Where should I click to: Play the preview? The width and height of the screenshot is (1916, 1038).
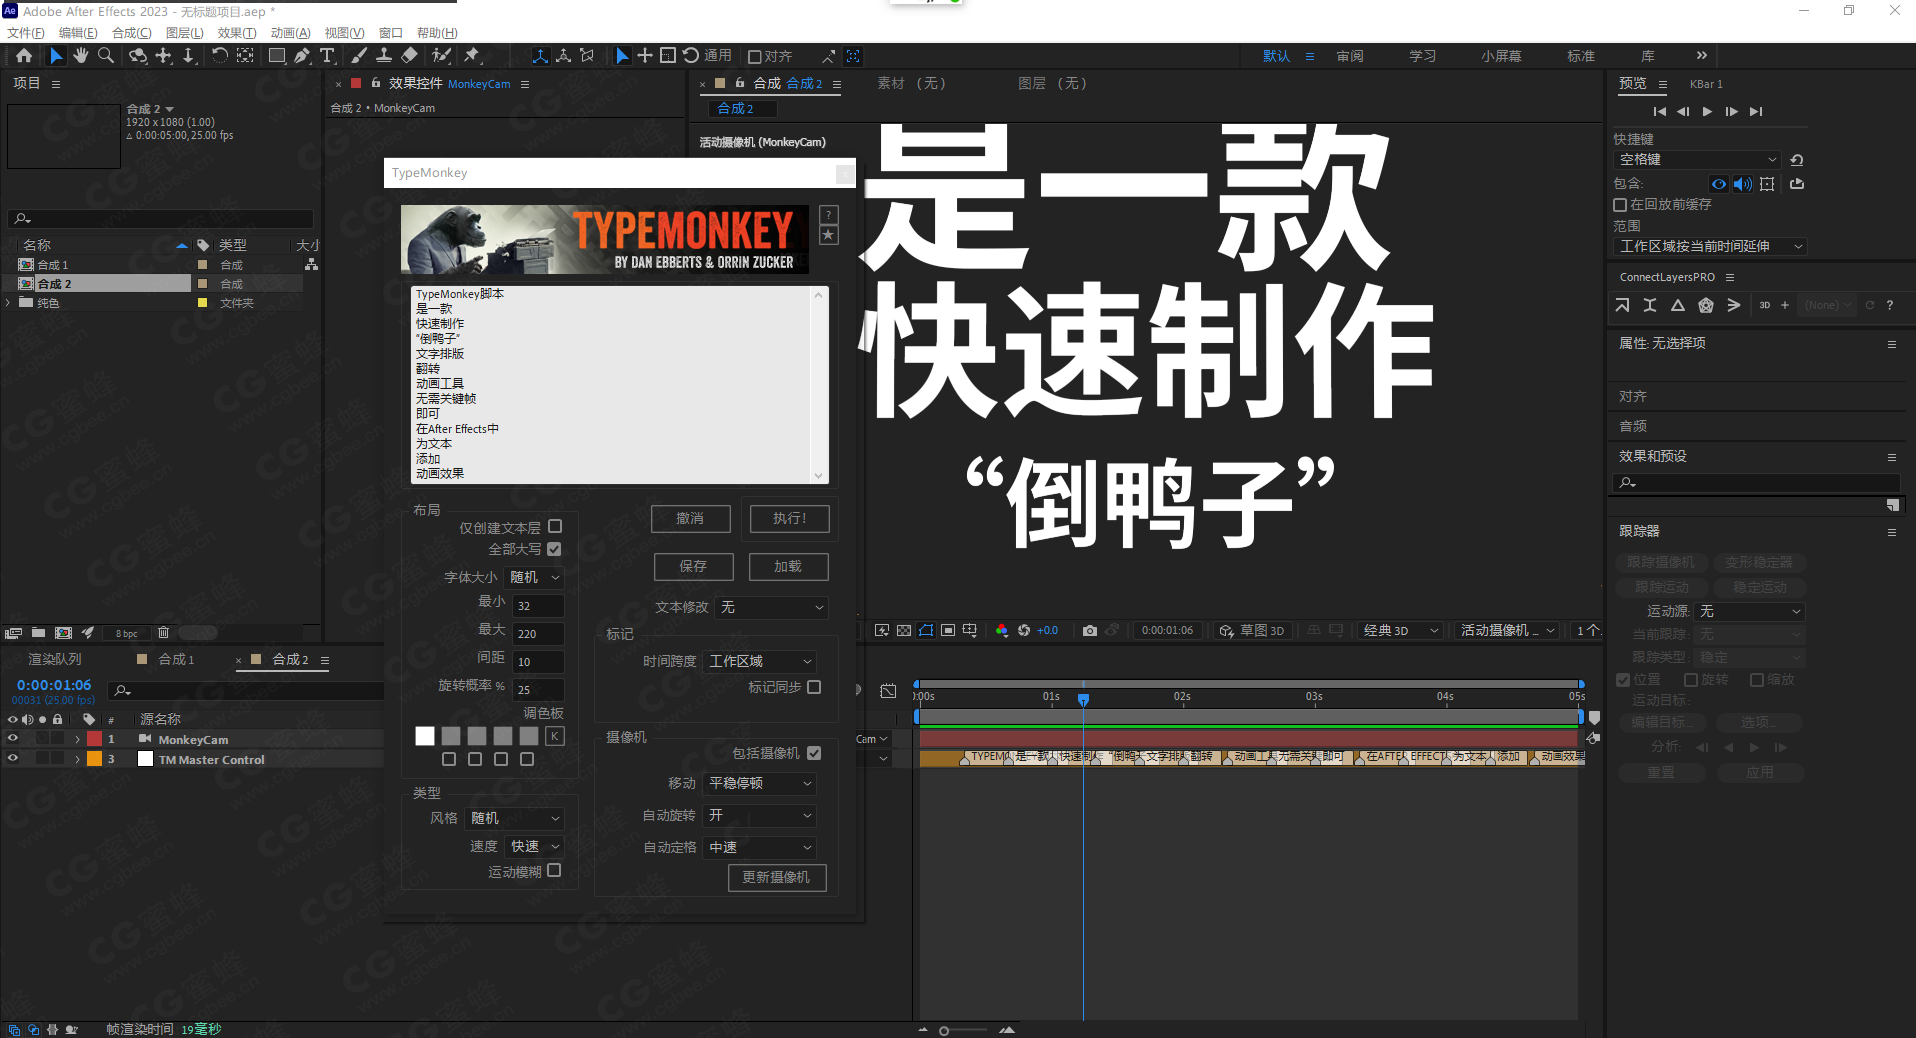[1707, 111]
